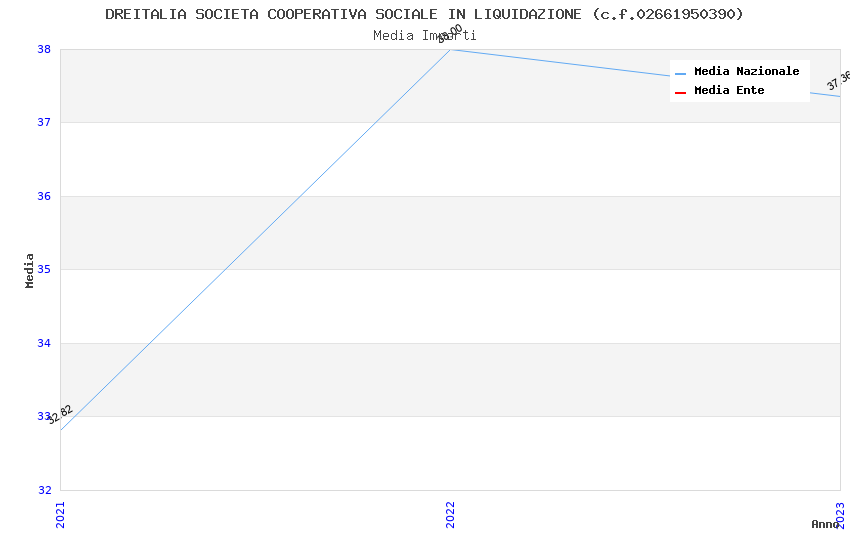Click the 2023 x-axis label
Screen dimensions: 850x550
pos(840,515)
